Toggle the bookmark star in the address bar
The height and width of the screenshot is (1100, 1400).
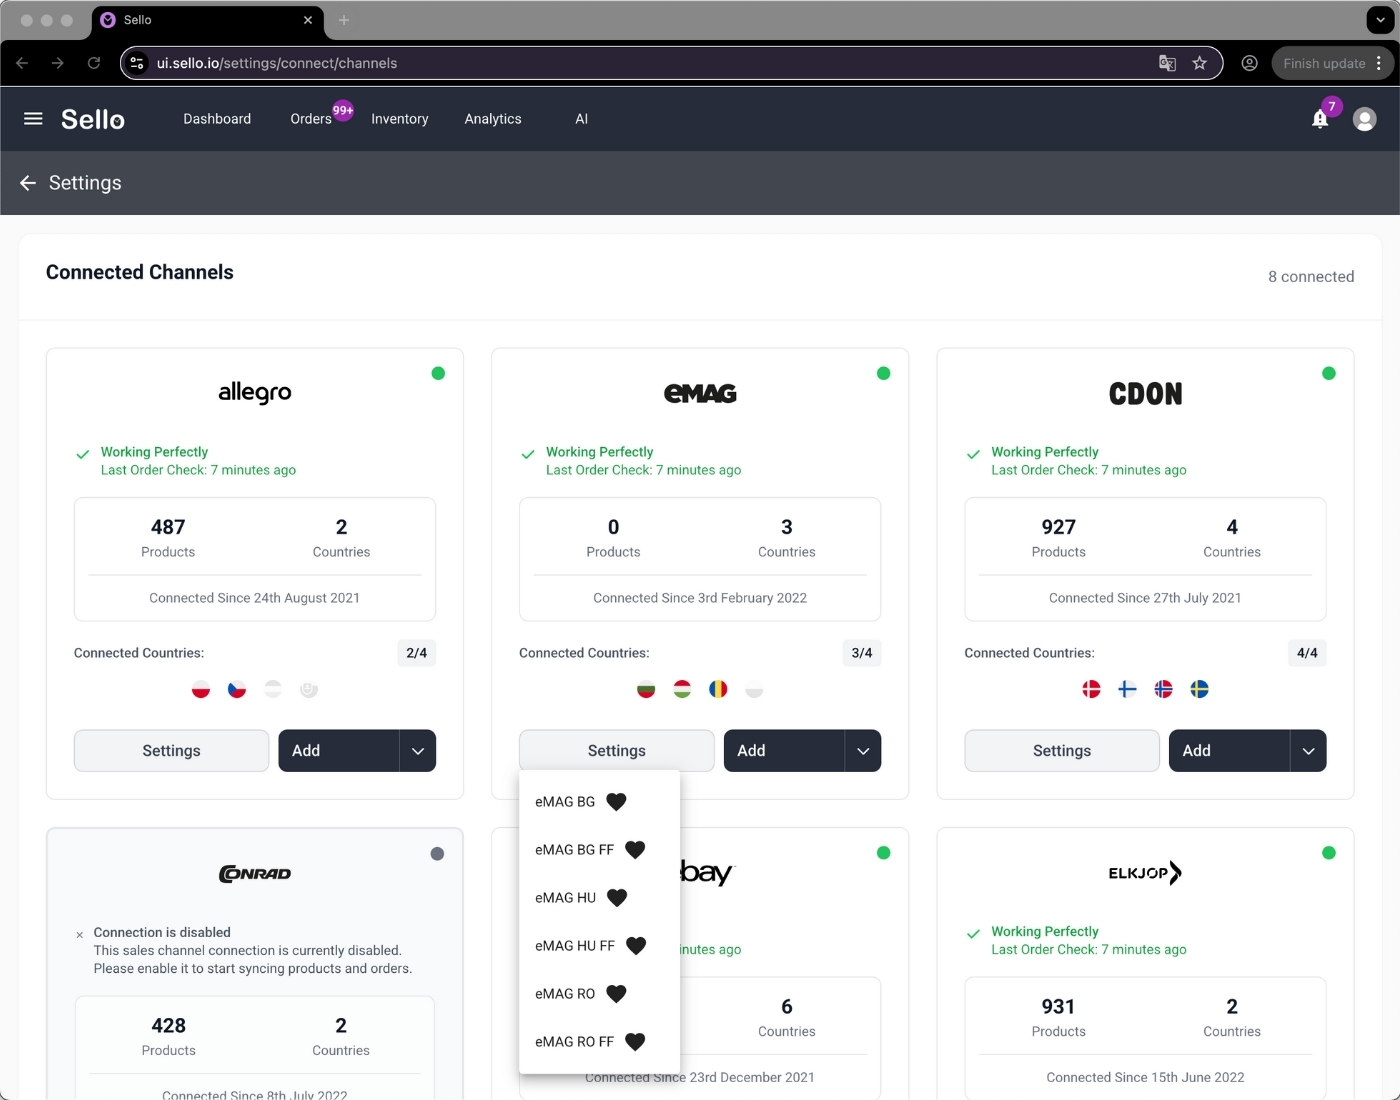(1200, 63)
